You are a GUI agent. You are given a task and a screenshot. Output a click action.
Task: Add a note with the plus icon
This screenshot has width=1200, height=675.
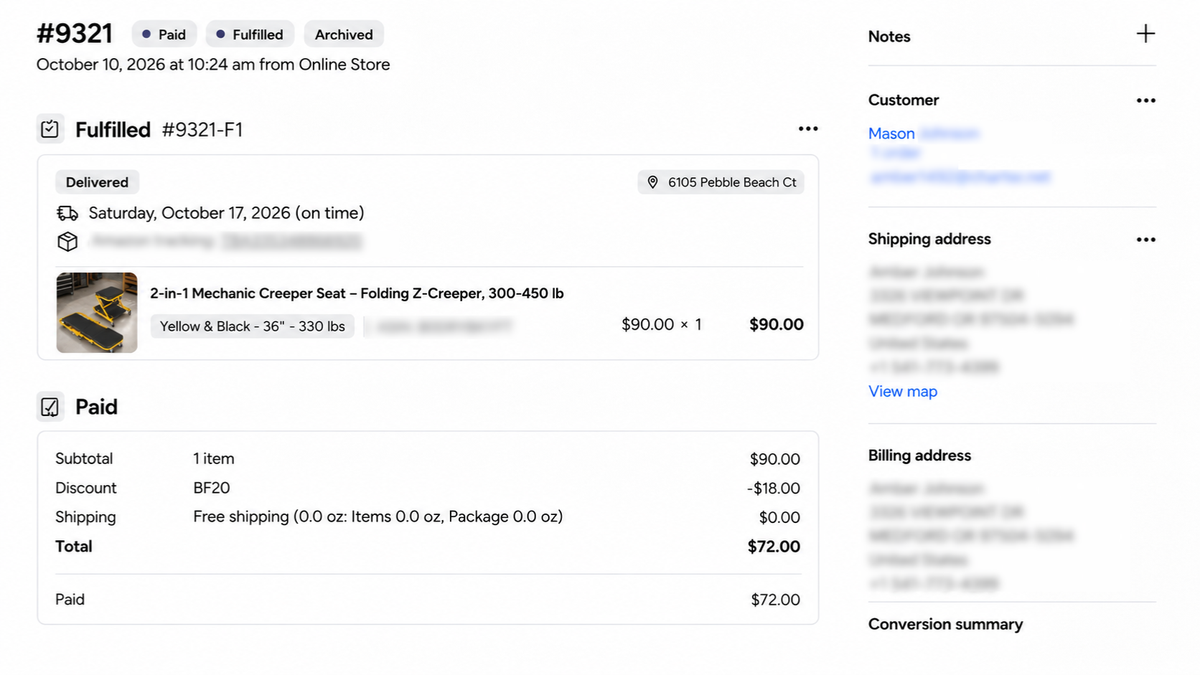tap(1146, 34)
